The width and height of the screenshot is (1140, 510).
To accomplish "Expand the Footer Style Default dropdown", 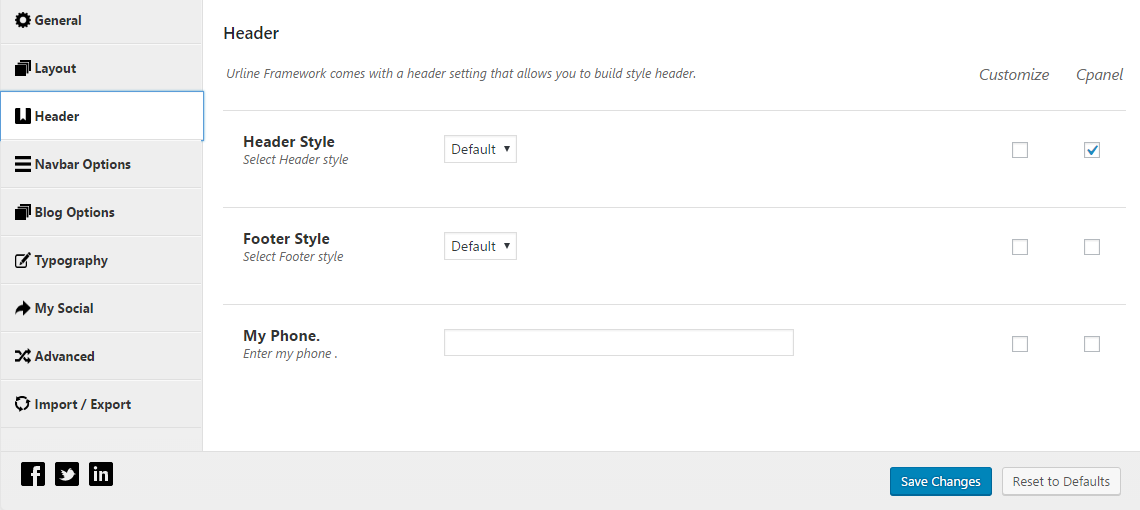I will coord(480,246).
